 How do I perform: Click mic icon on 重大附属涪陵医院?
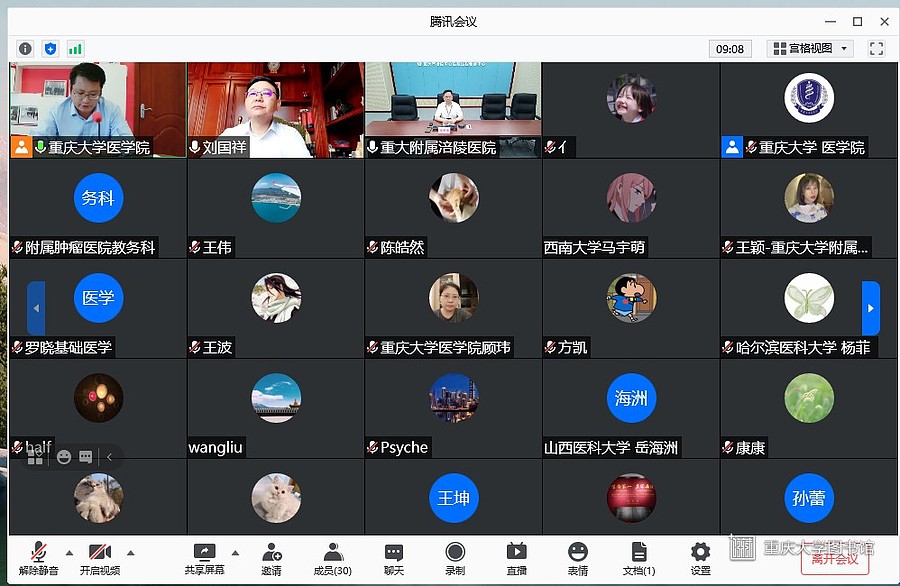point(373,148)
